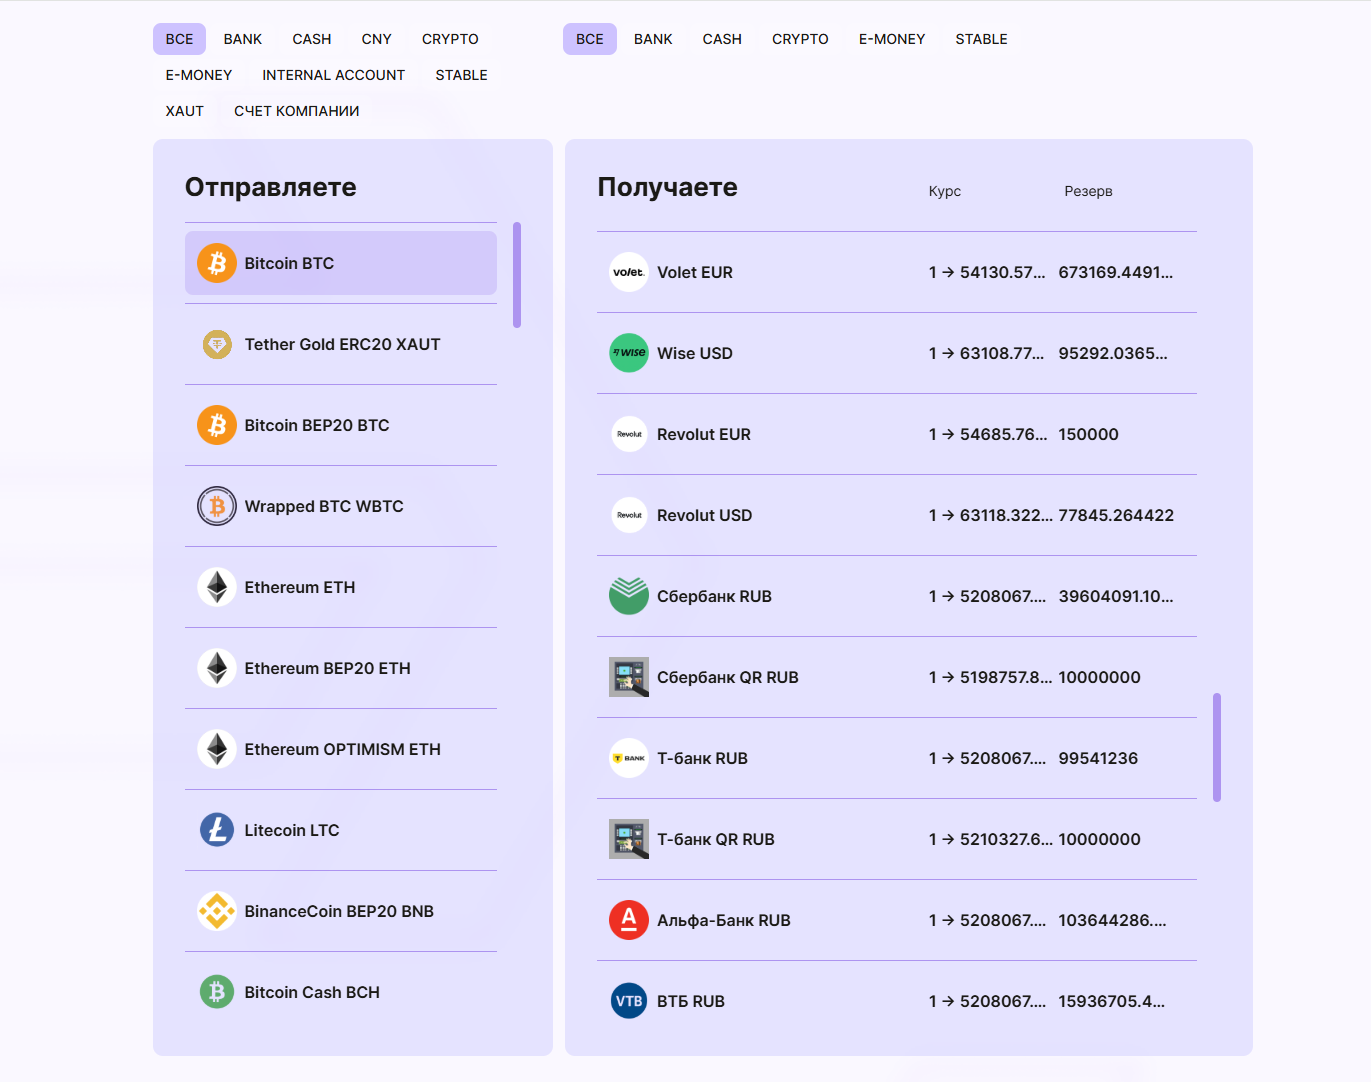This screenshot has height=1082, width=1371.
Task: Filter receive currencies by CRYPTO
Action: click(800, 39)
